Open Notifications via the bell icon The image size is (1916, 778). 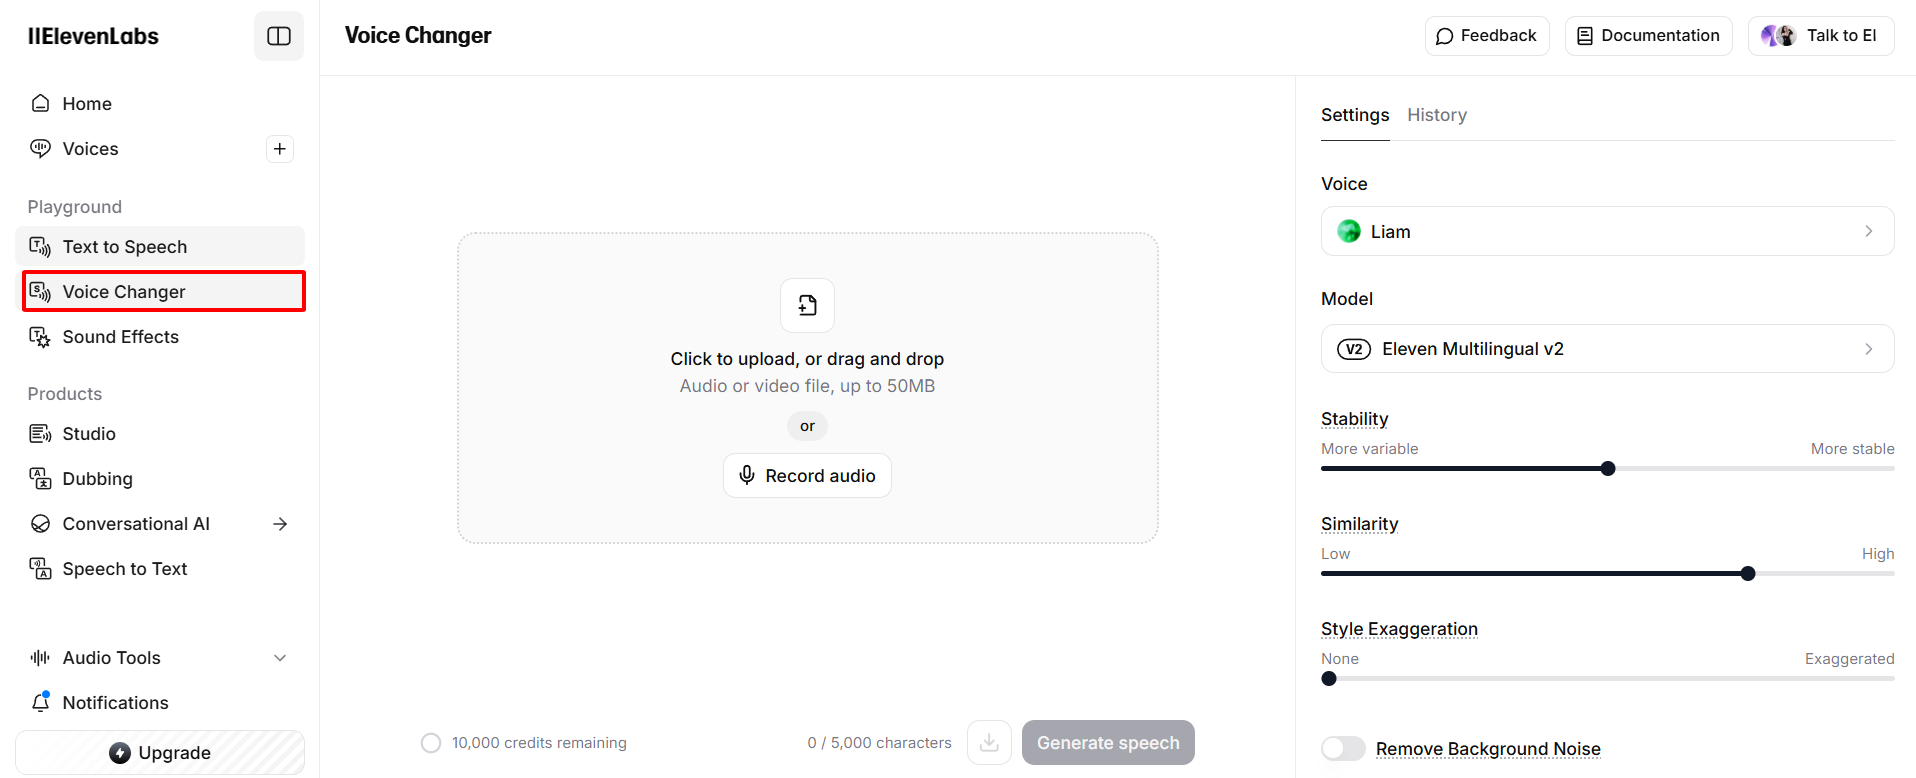(x=41, y=702)
